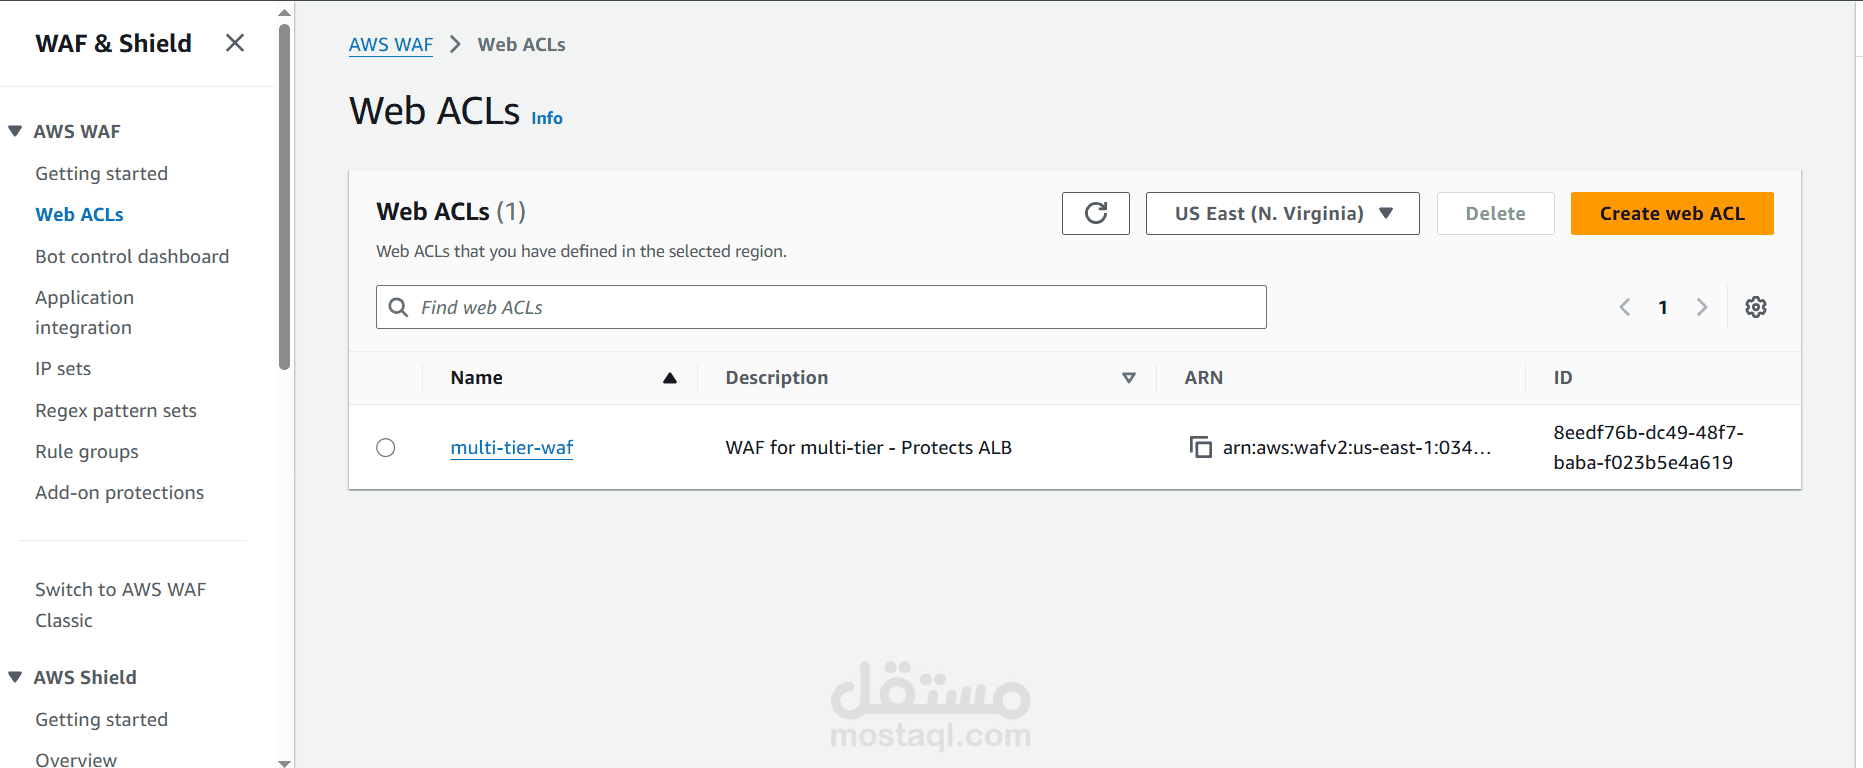Go to Regex pattern sets

[x=116, y=410]
